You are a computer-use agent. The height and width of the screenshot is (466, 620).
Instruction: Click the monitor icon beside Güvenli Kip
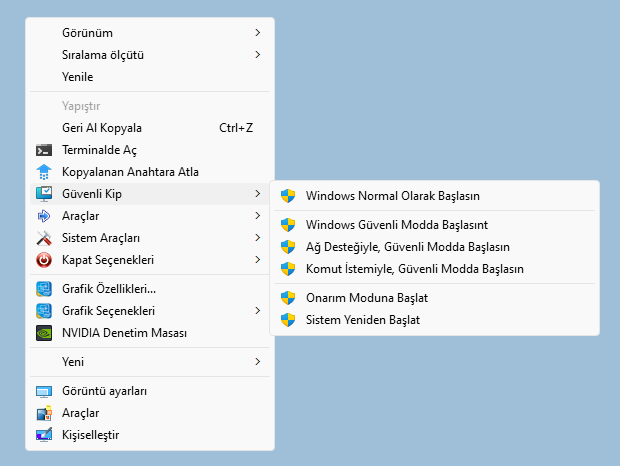pos(44,194)
